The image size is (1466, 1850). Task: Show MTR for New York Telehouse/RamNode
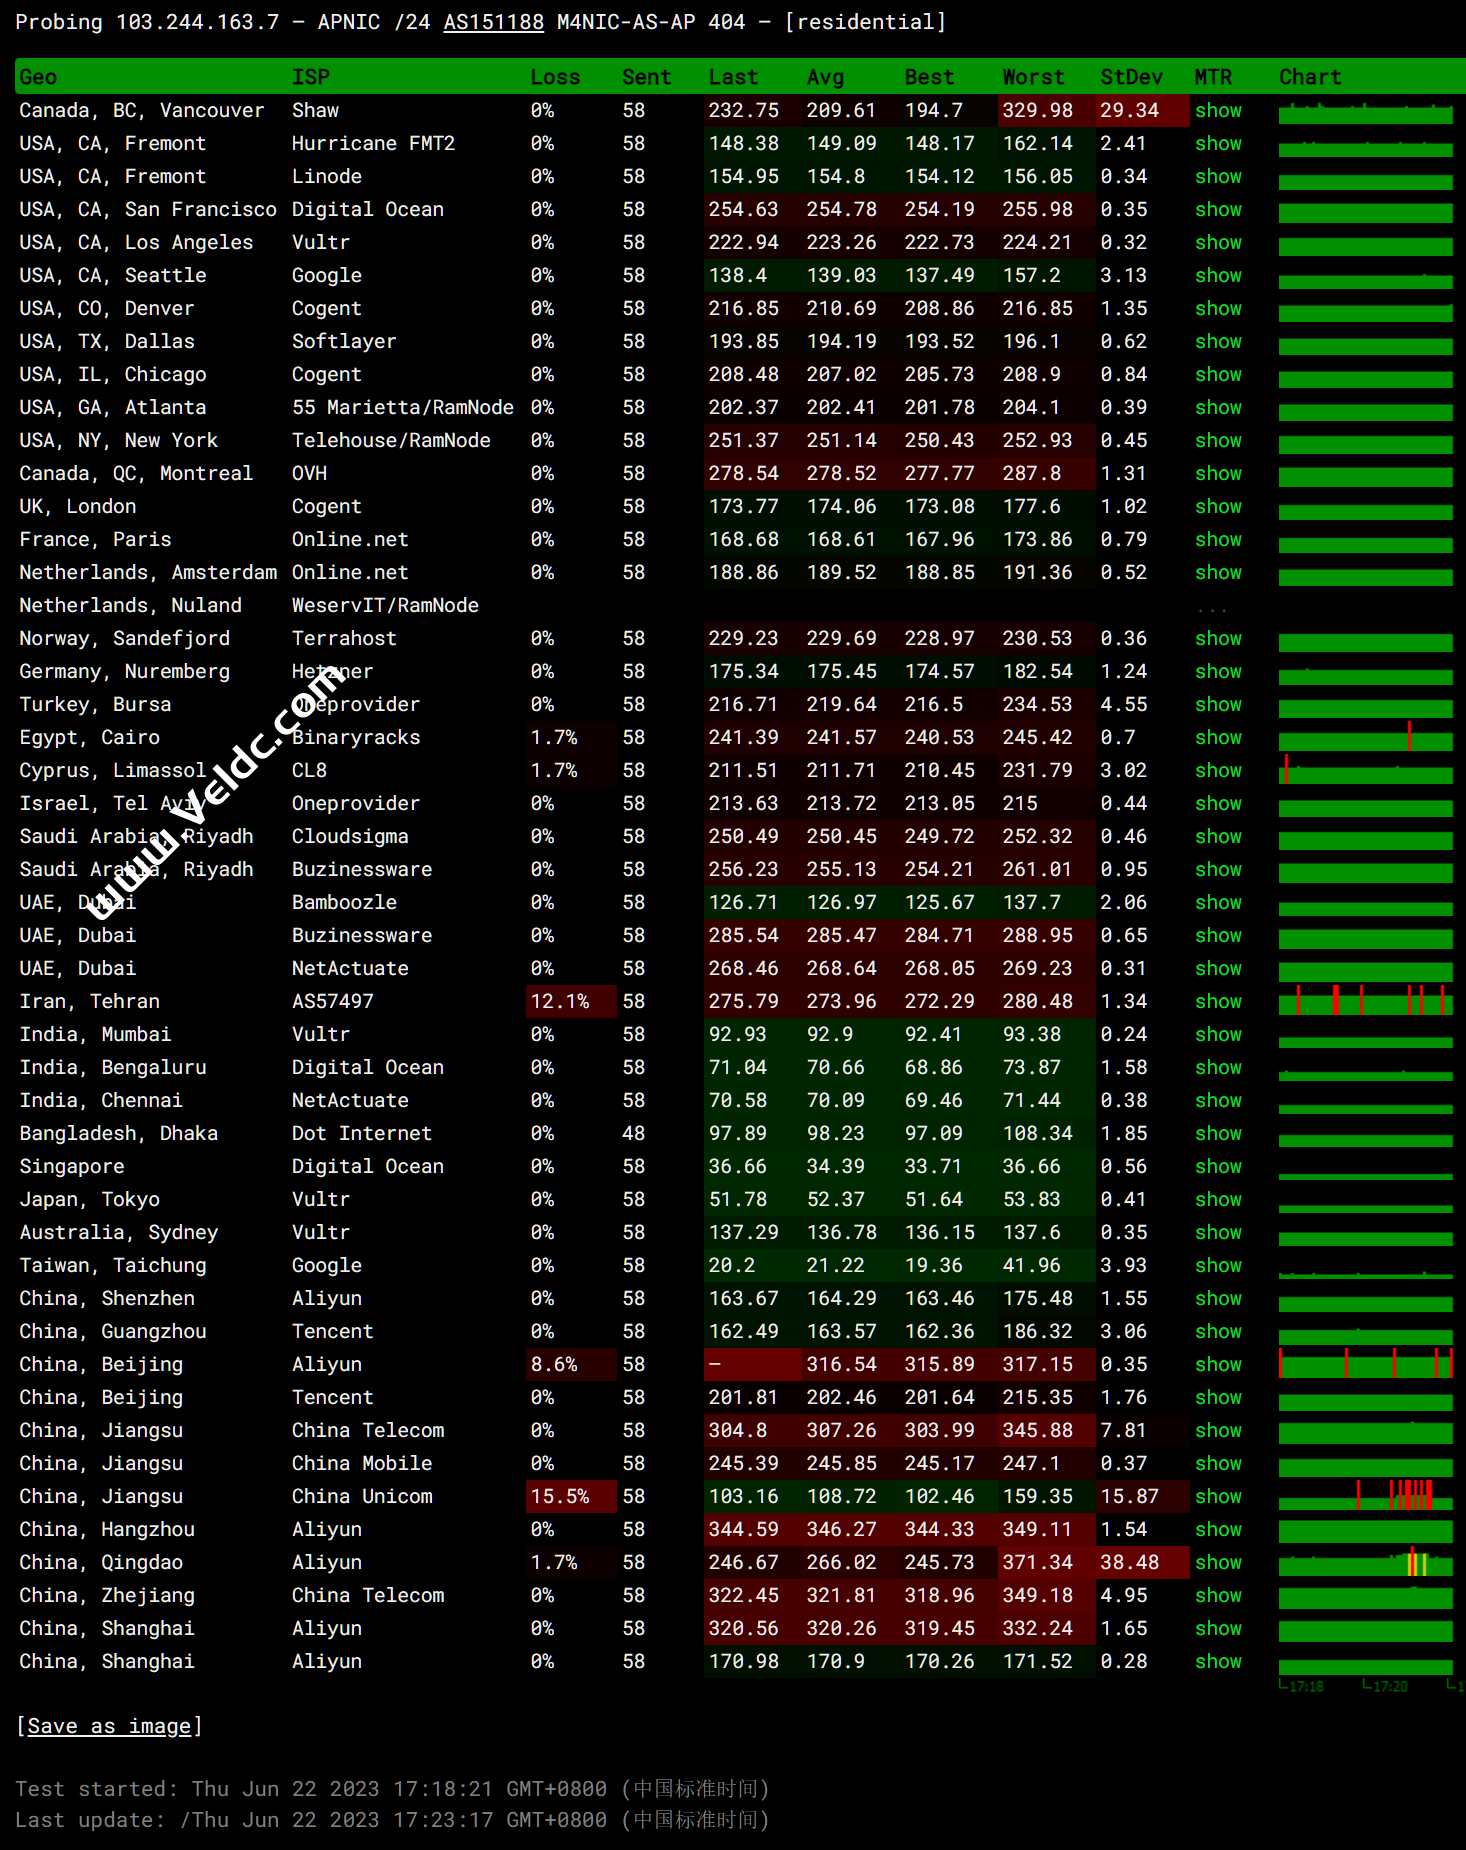tap(1218, 440)
